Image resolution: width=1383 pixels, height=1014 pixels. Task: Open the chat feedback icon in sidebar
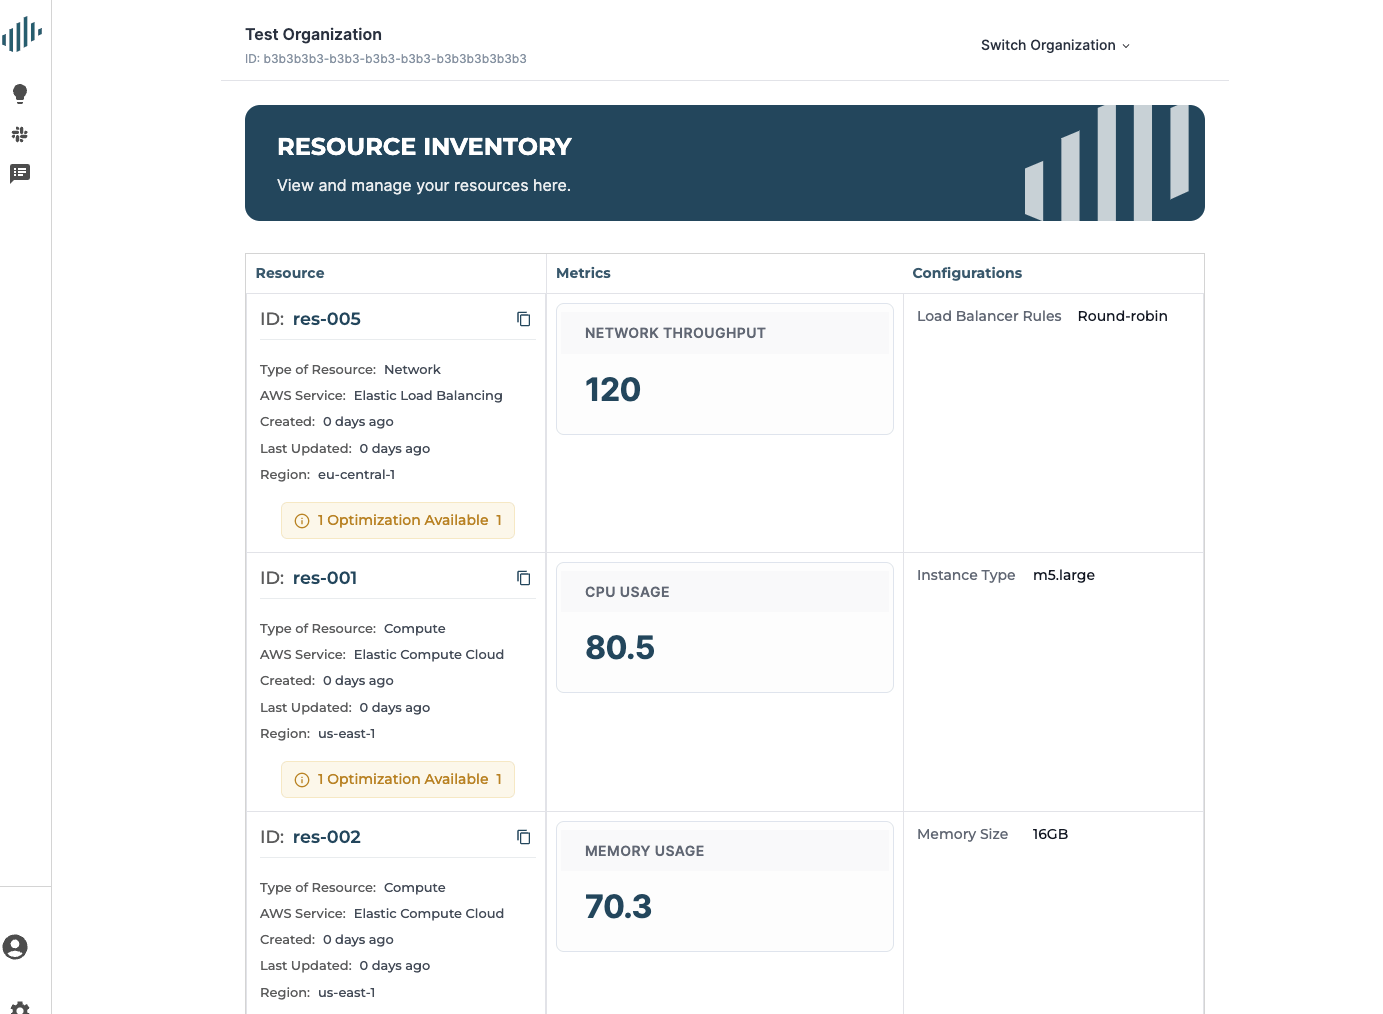tap(20, 174)
